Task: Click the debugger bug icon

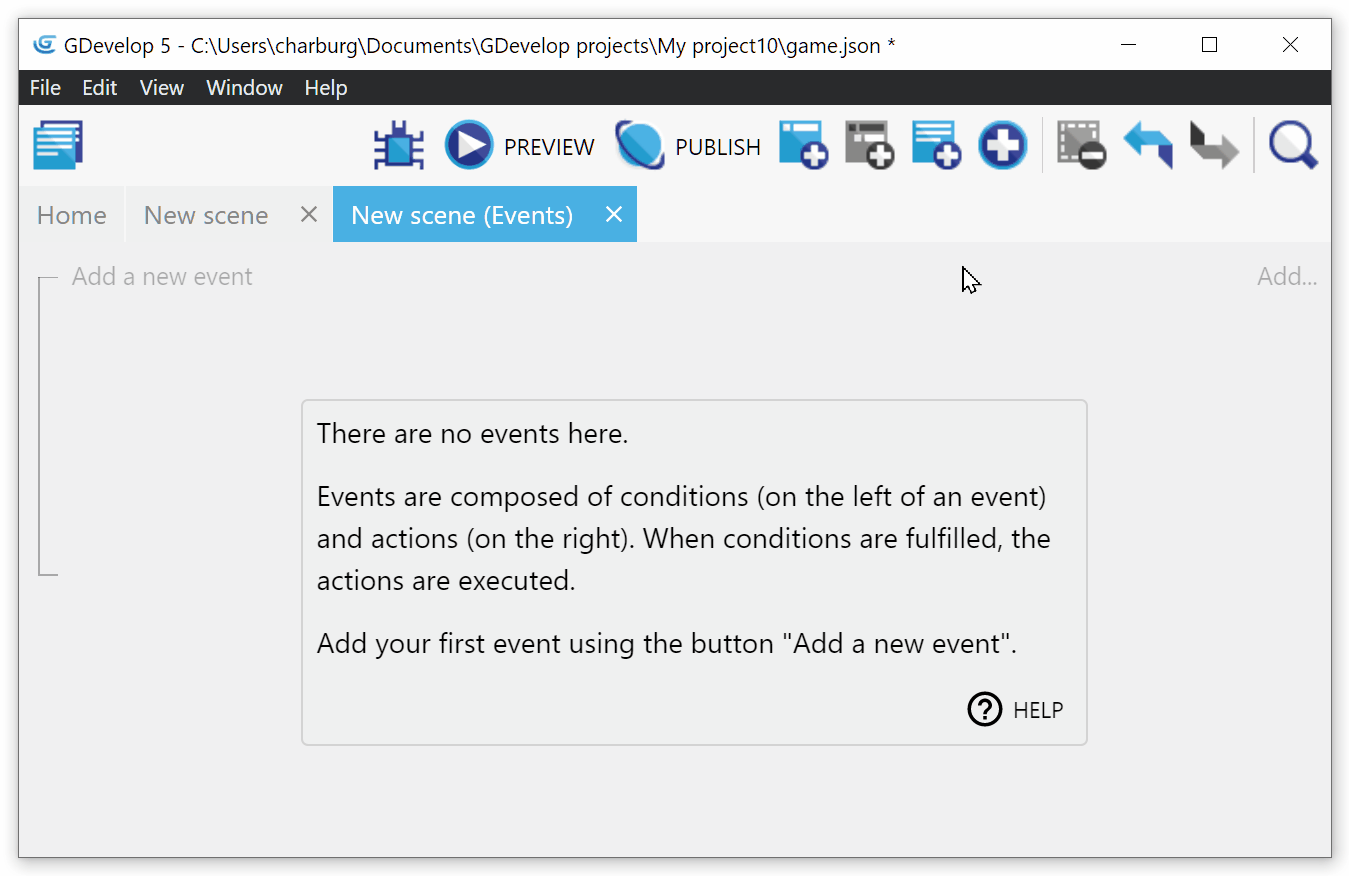Action: click(399, 146)
